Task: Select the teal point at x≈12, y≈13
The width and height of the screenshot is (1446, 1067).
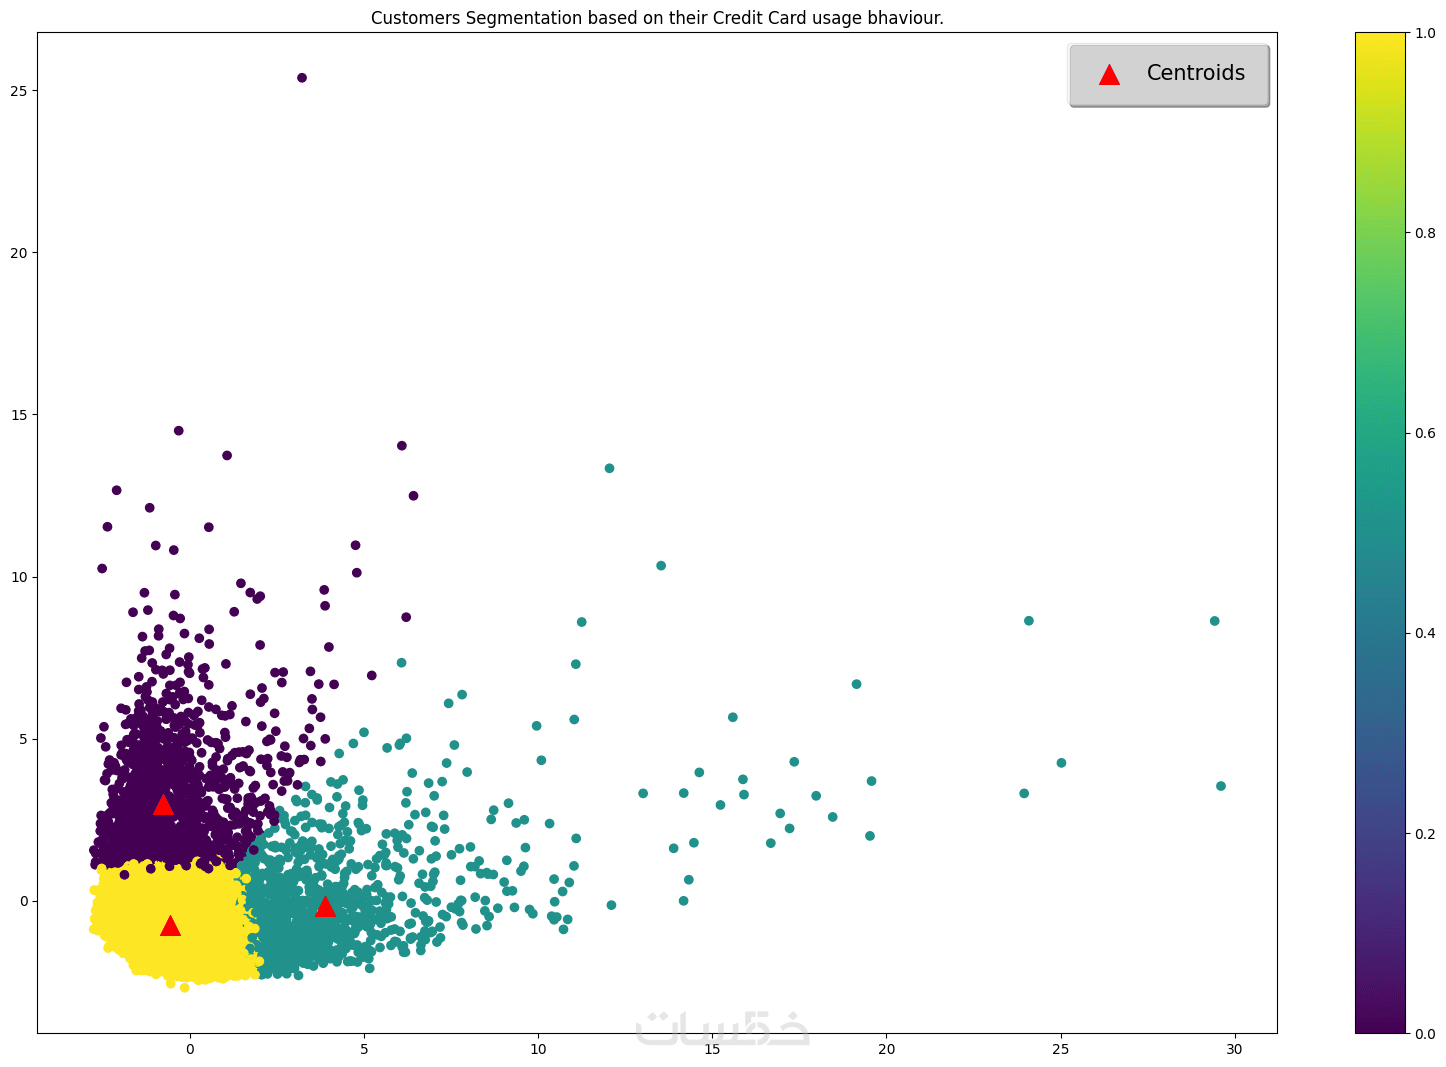Action: tap(609, 468)
